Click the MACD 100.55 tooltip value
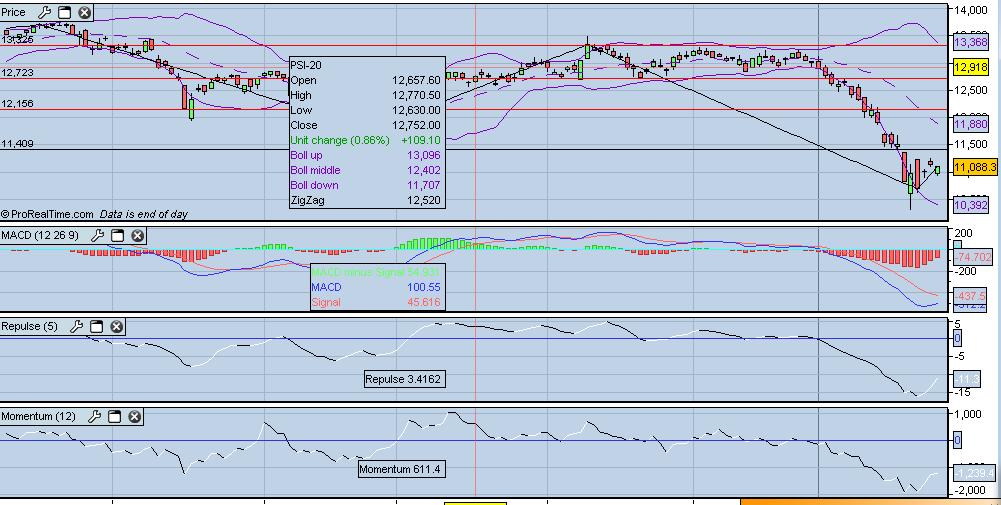 (x=425, y=287)
